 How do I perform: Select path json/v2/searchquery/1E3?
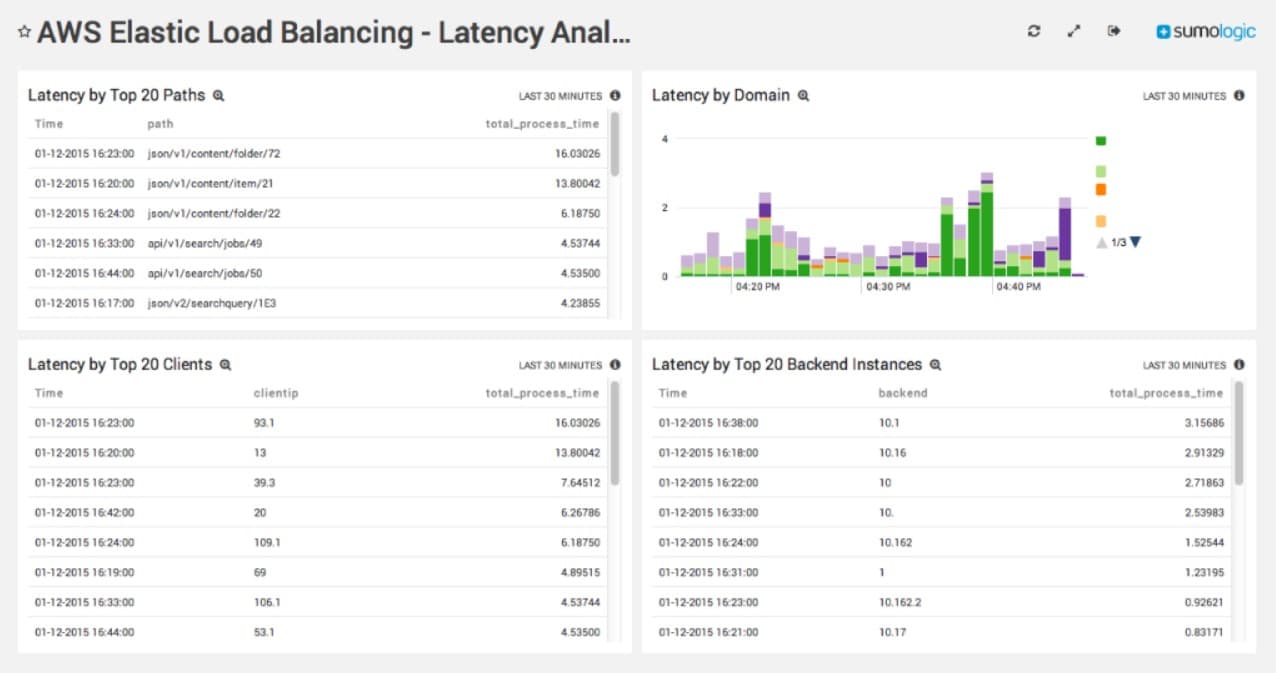pyautogui.click(x=212, y=303)
